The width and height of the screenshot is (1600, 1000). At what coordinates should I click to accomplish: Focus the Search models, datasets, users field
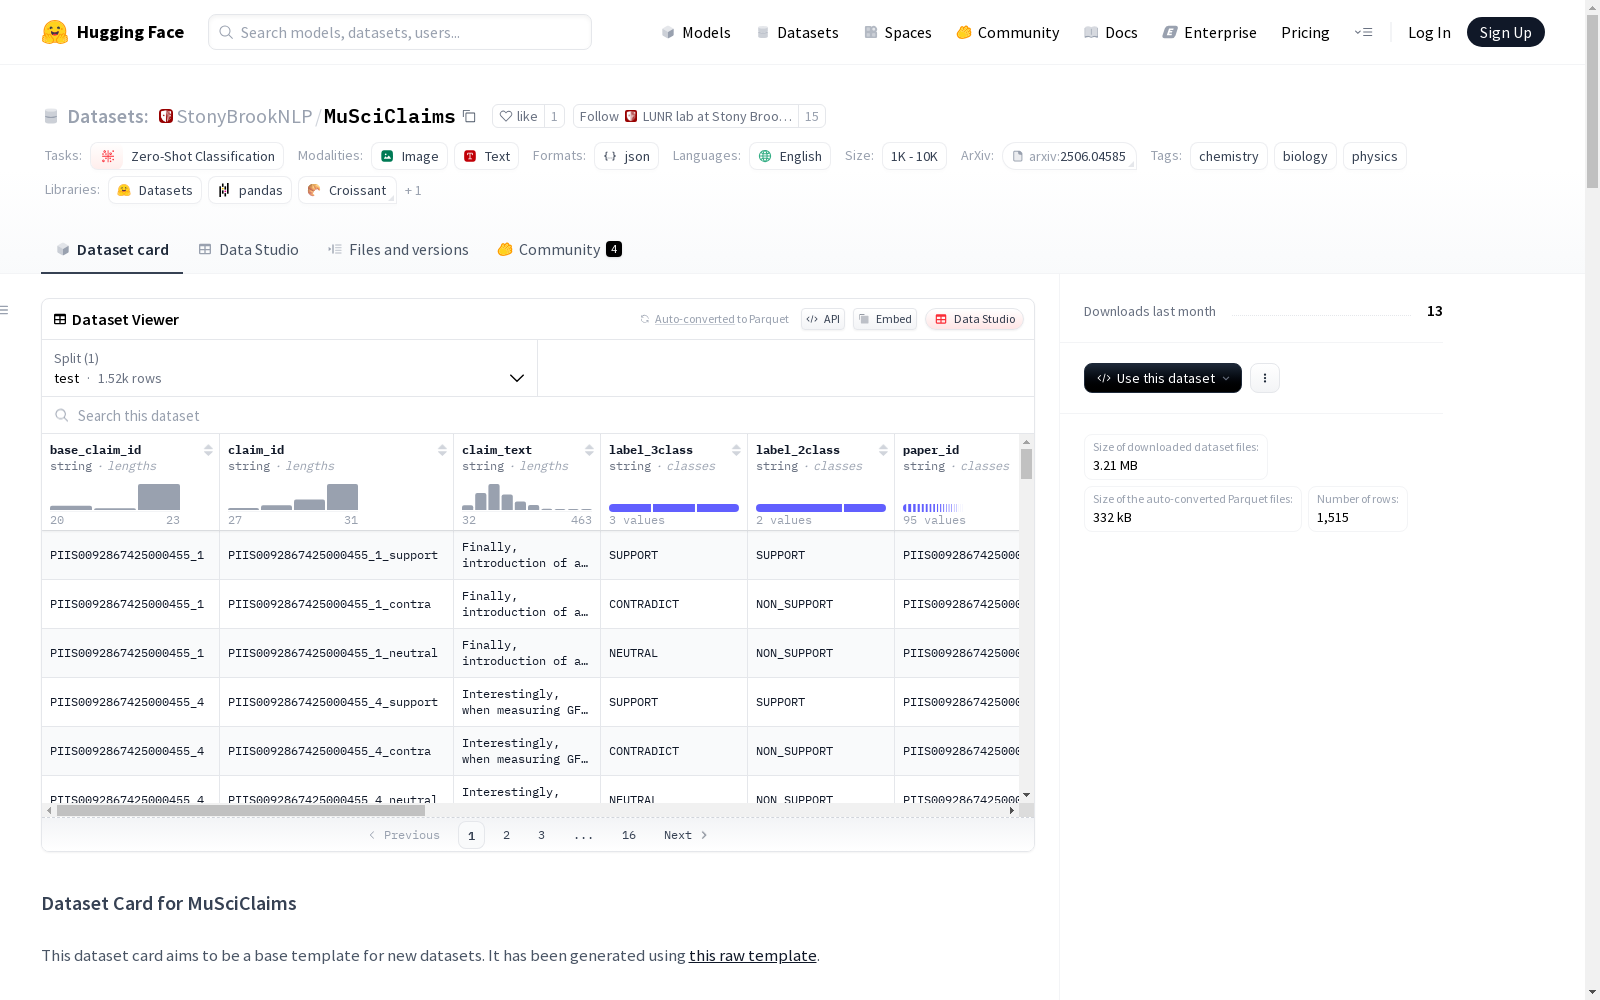[x=400, y=32]
